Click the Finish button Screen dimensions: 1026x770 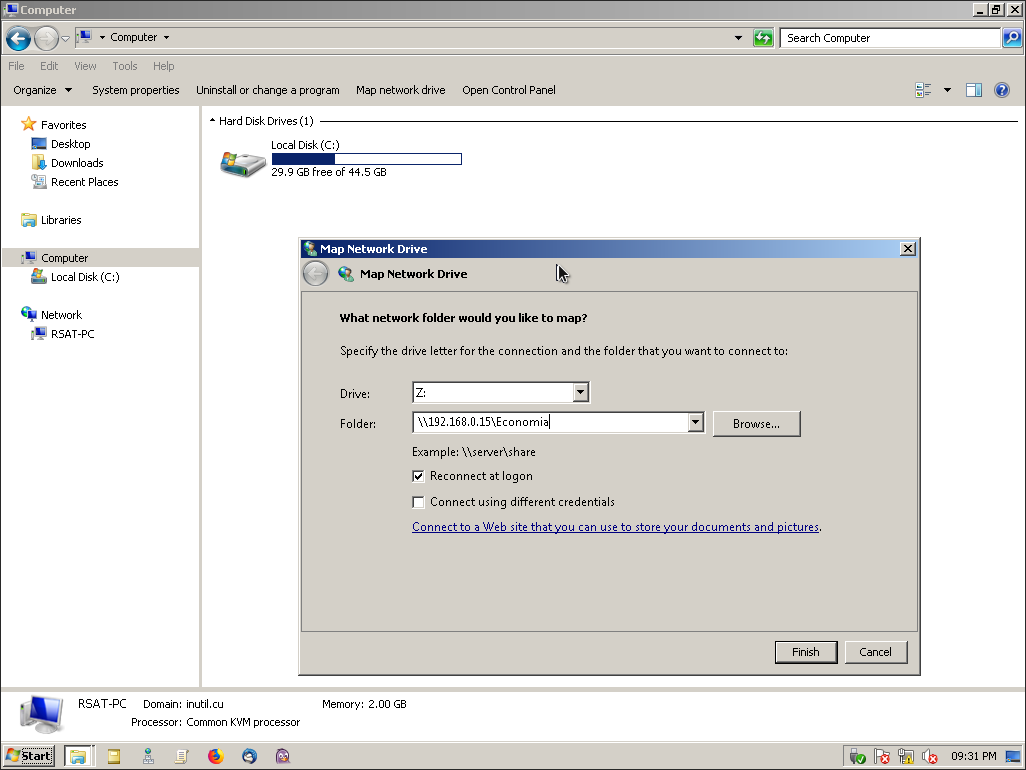805,652
